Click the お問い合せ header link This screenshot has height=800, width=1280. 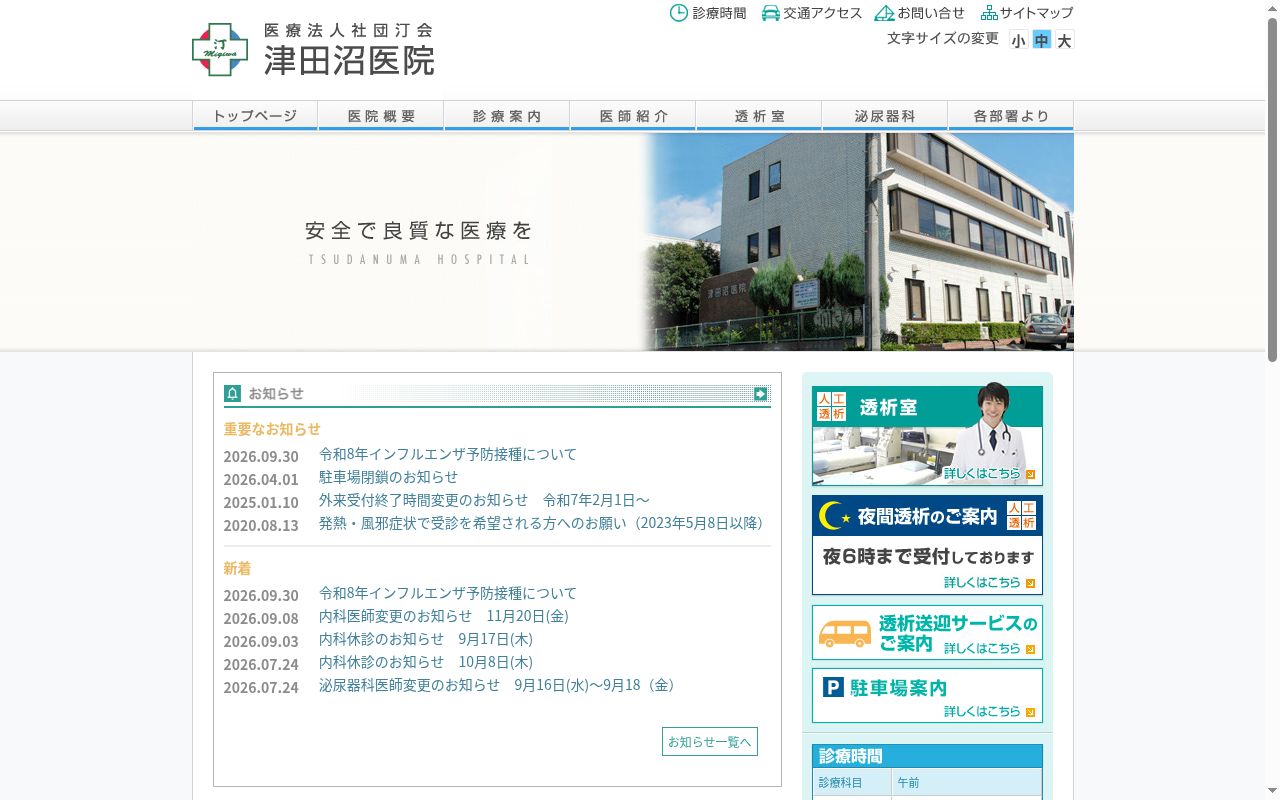click(931, 13)
